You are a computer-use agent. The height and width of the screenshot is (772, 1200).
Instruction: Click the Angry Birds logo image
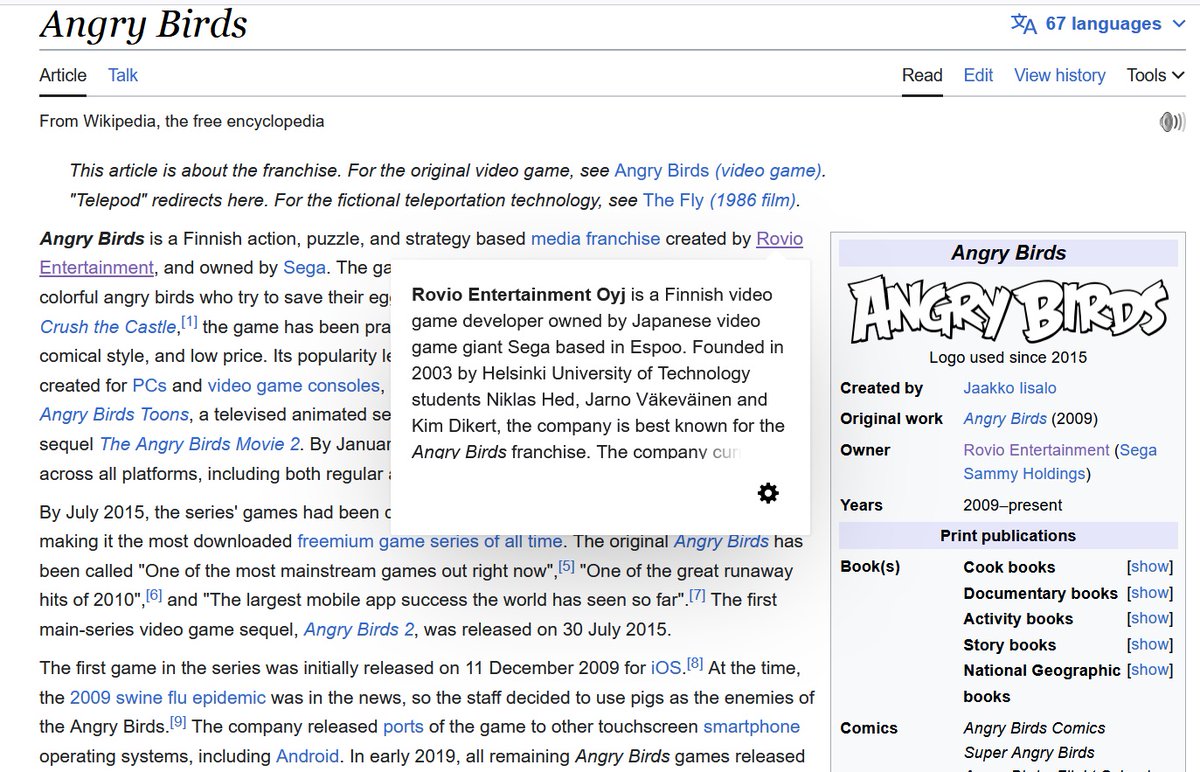point(1008,310)
